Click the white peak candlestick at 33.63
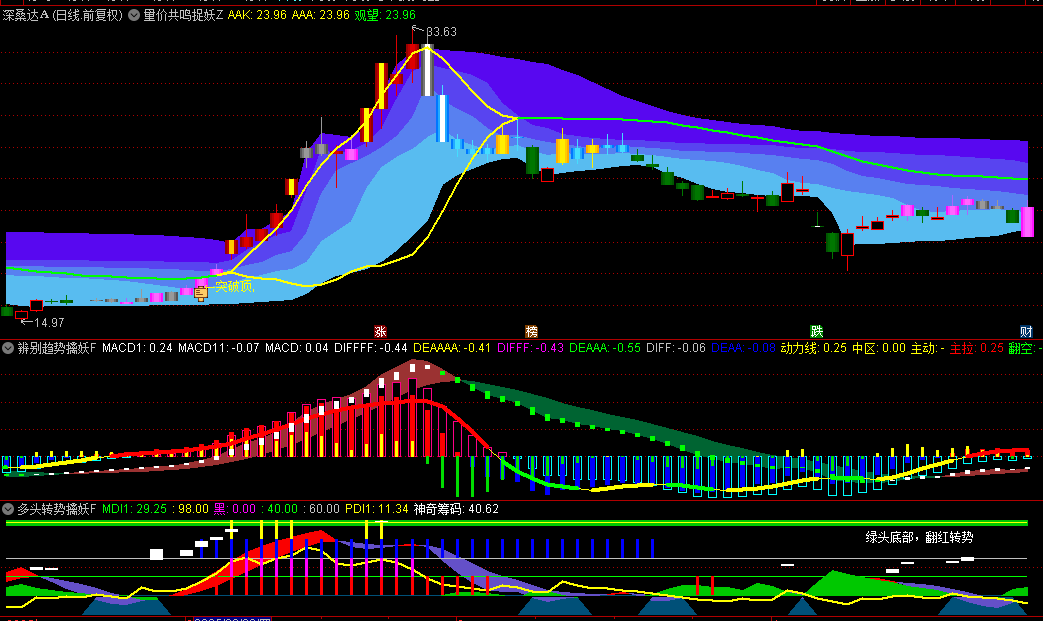The image size is (1043, 621). click(x=428, y=70)
